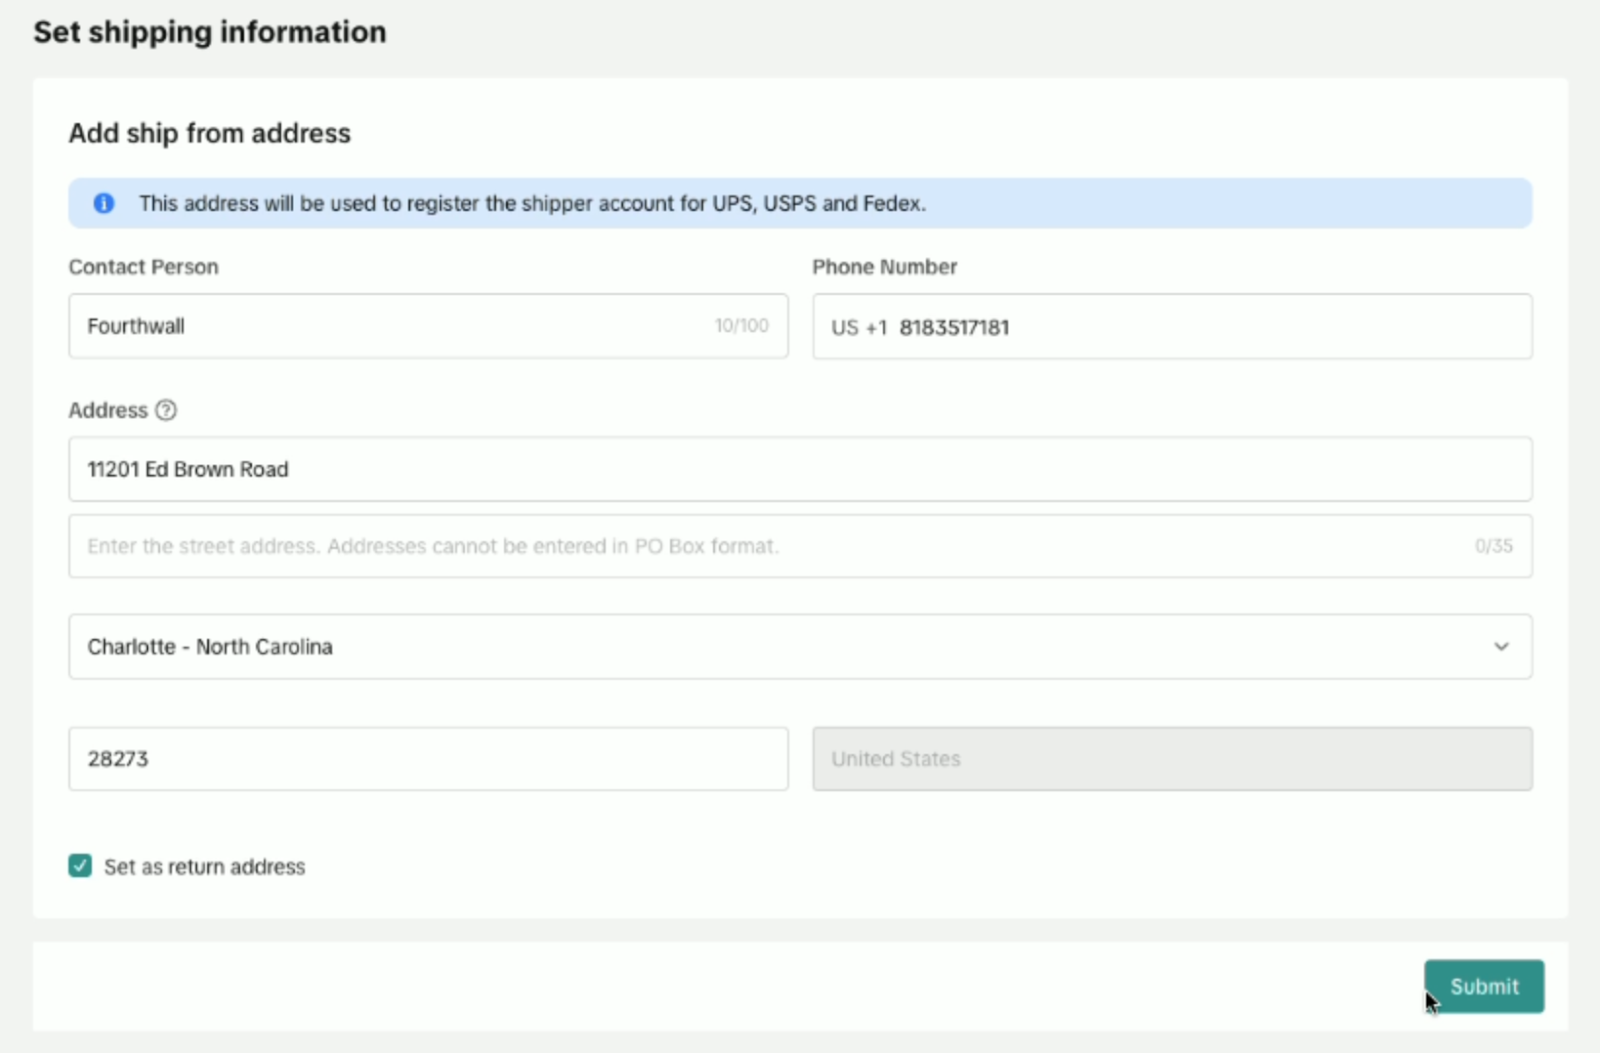Click the Contact Person field label
This screenshot has height=1053, width=1600.
[143, 267]
